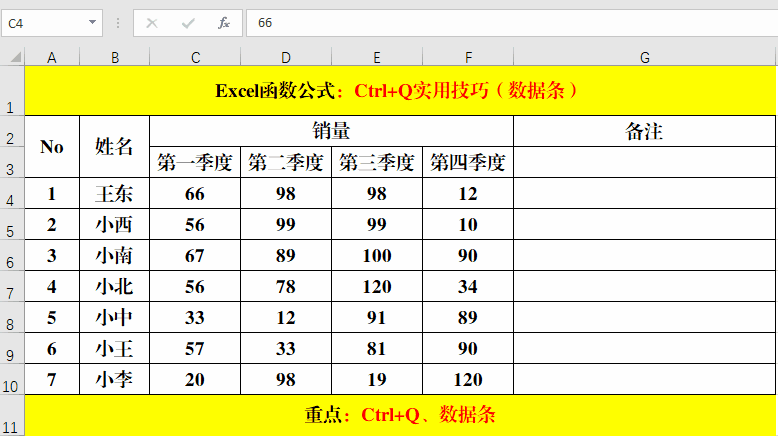The width and height of the screenshot is (778, 436).
Task: Select column B header
Action: tap(115, 57)
